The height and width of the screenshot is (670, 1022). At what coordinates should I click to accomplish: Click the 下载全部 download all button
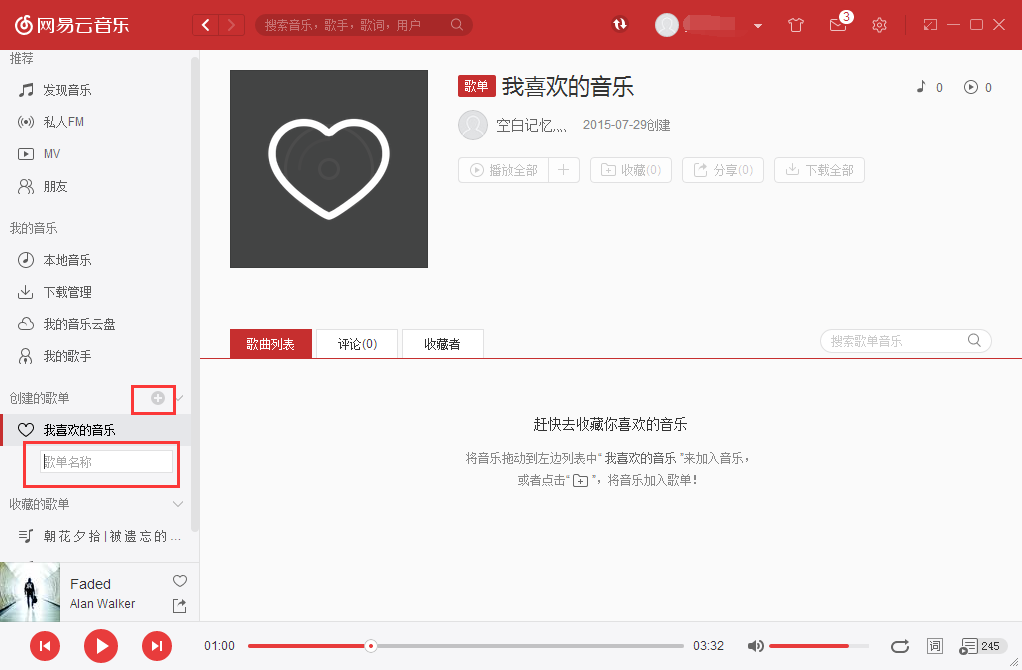(819, 169)
